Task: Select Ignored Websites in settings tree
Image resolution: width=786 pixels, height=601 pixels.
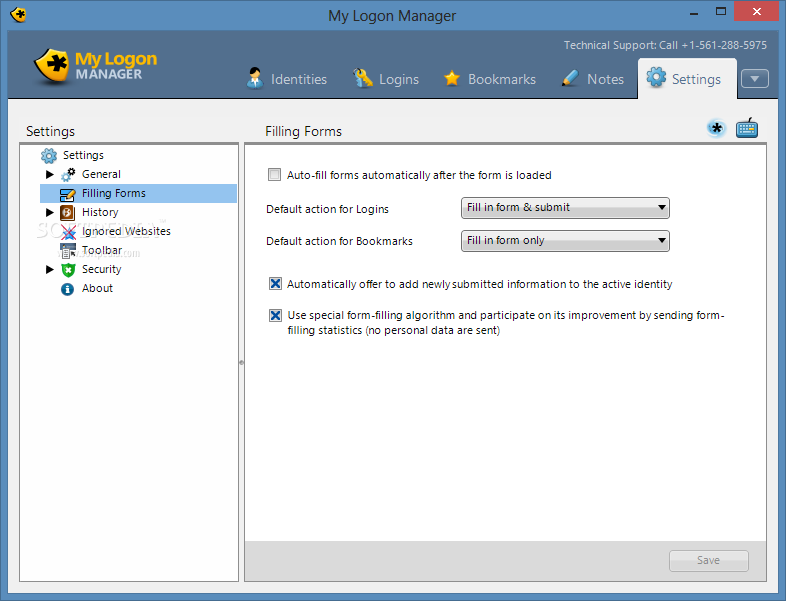Action: [126, 232]
